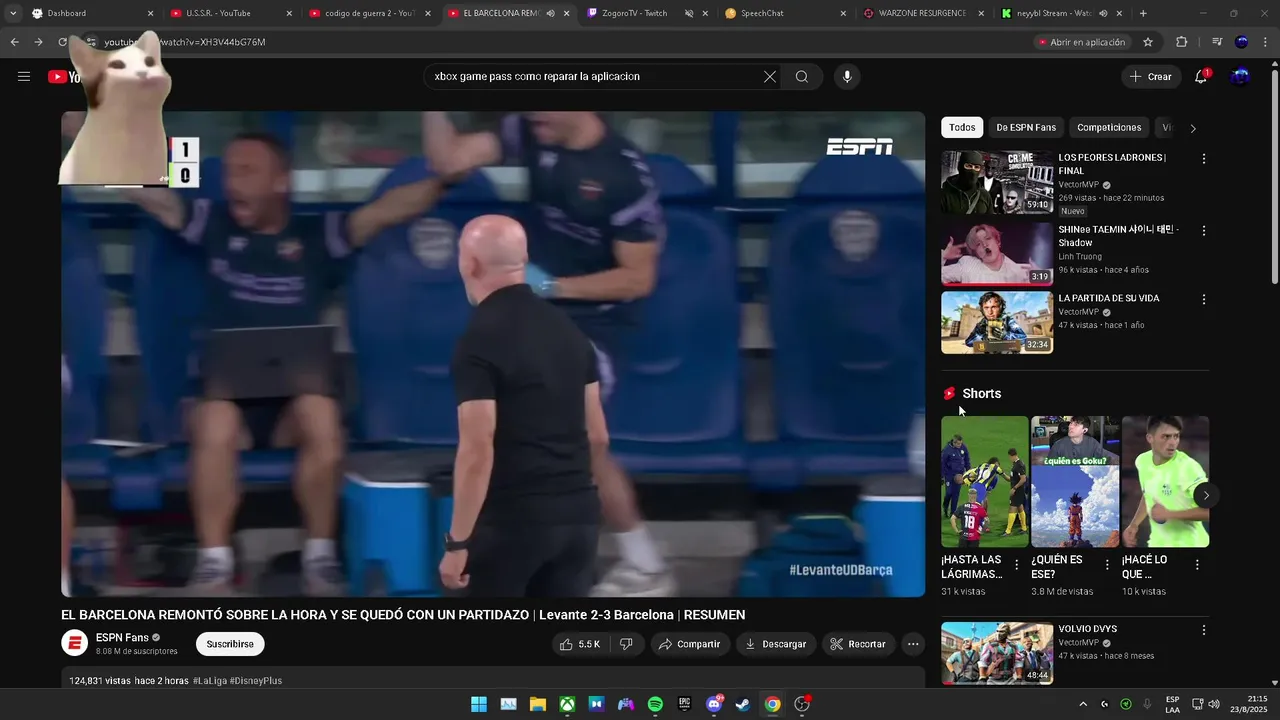Open options for LOS PEORES LADRONES video

pyautogui.click(x=1204, y=159)
